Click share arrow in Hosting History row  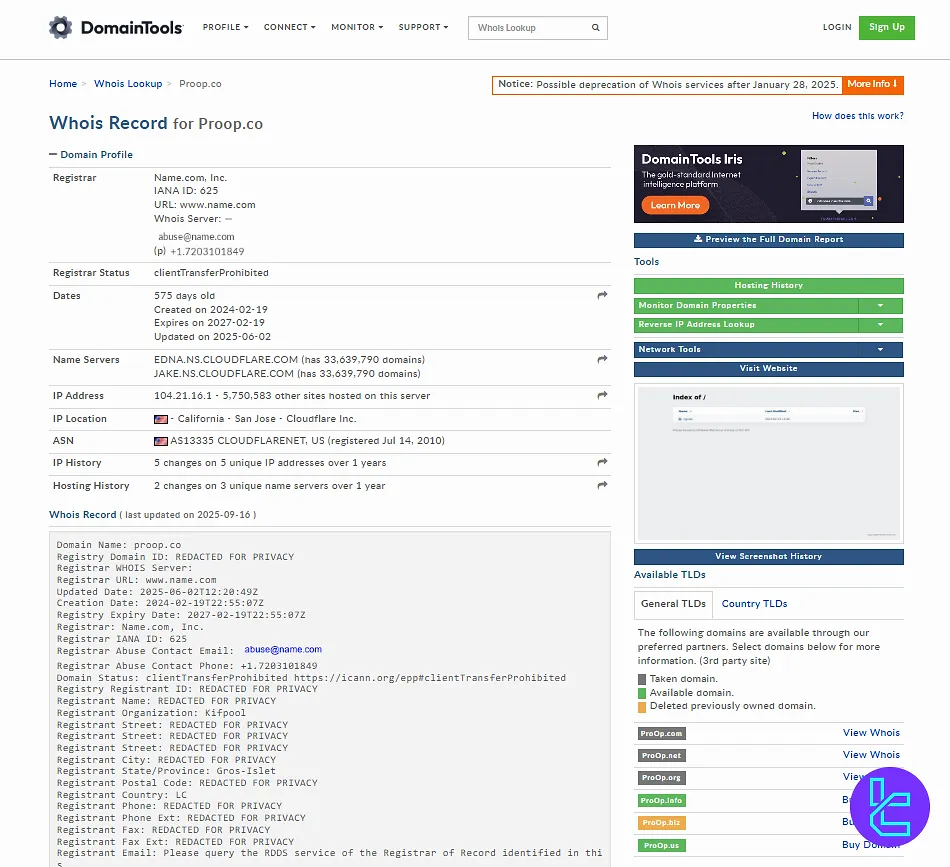pos(602,486)
